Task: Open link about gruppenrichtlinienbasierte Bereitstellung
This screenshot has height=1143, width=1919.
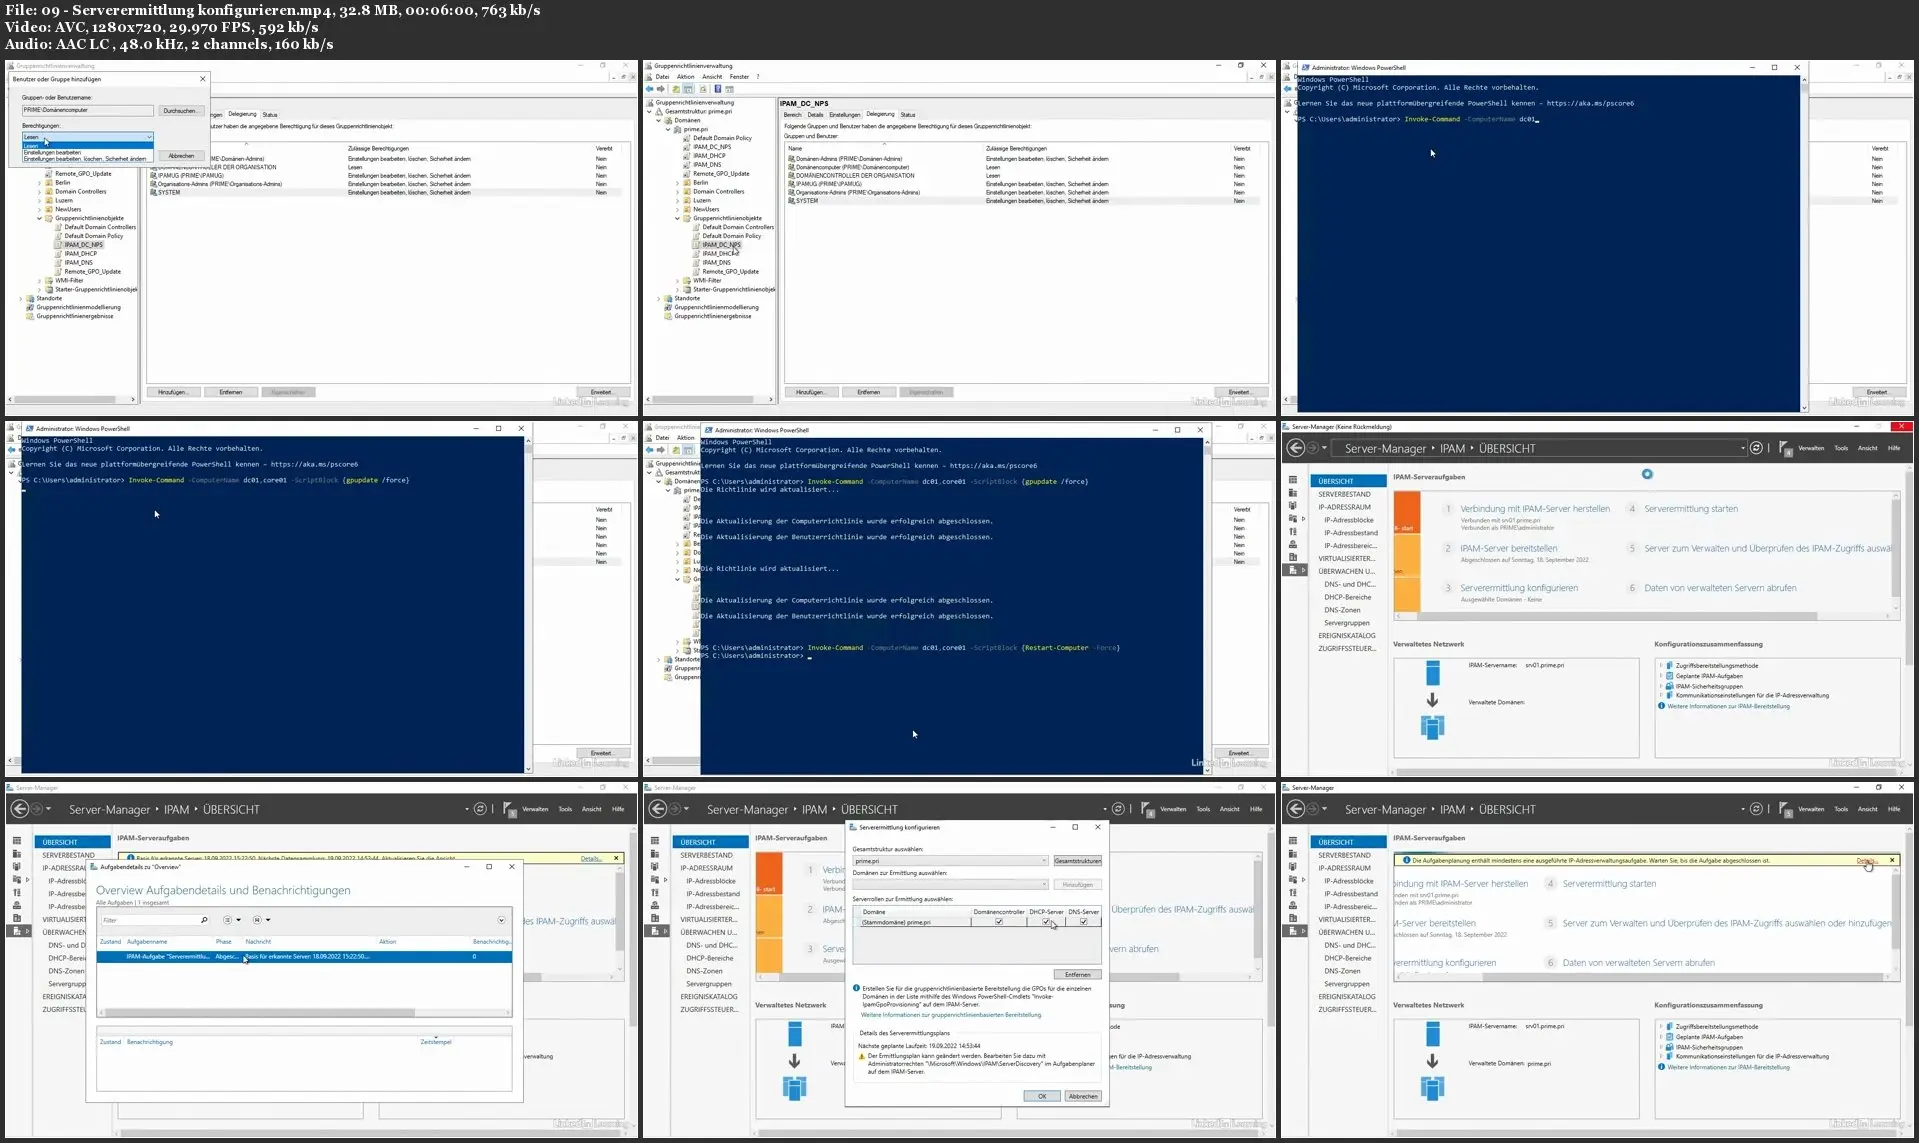Action: 950,1015
